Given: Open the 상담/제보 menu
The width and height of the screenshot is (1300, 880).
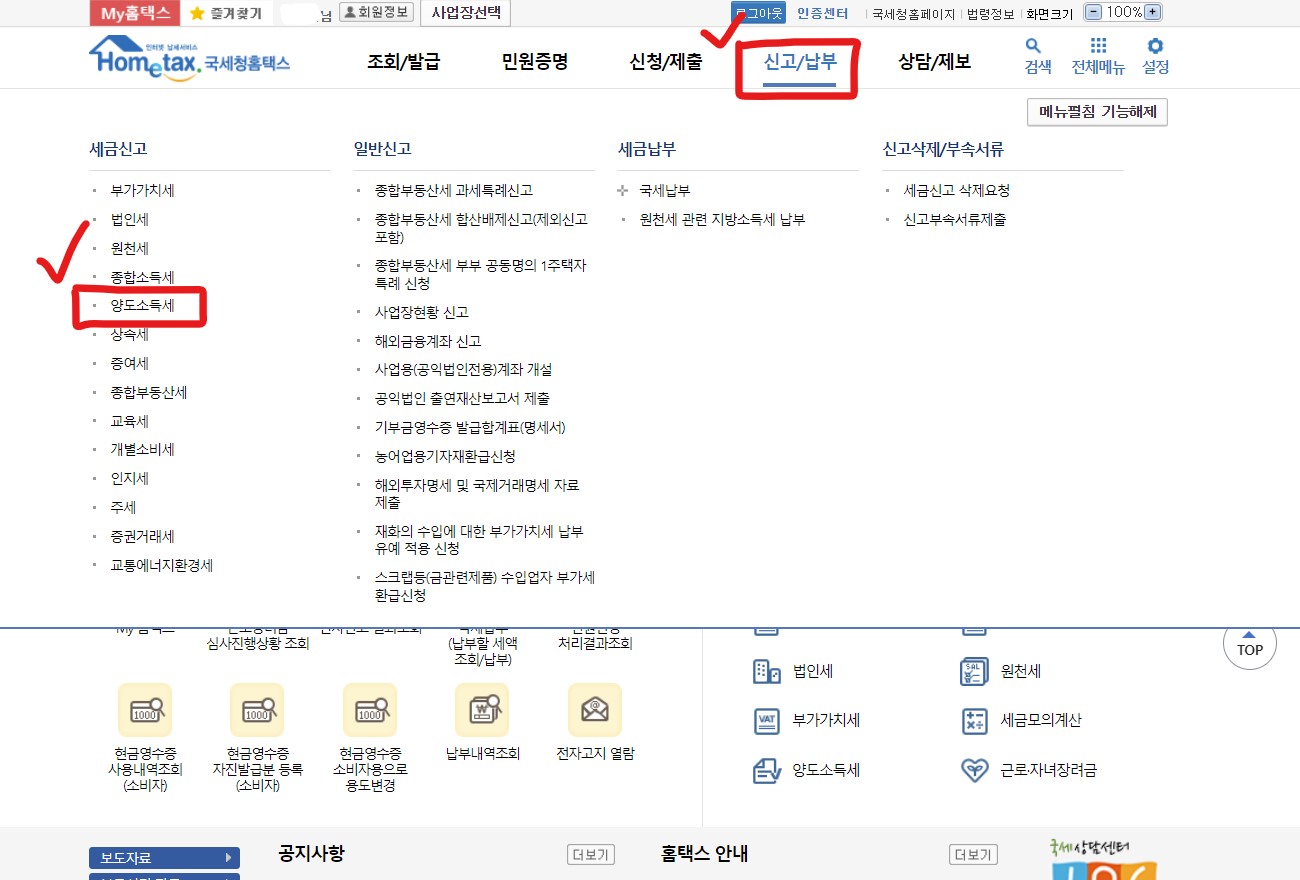Looking at the screenshot, I should 934,62.
